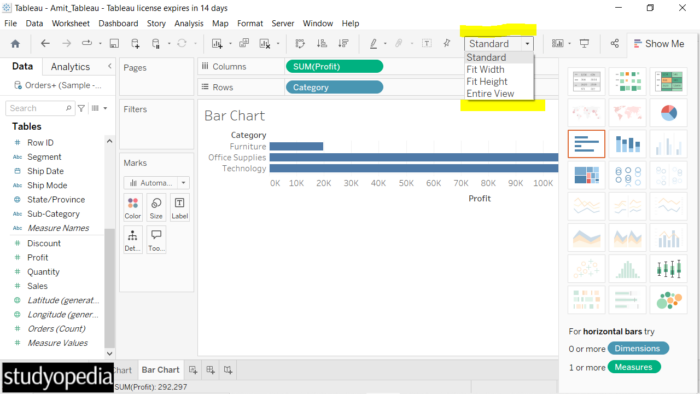Click the highlight pen icon
This screenshot has height=394, width=700.
tap(373, 43)
